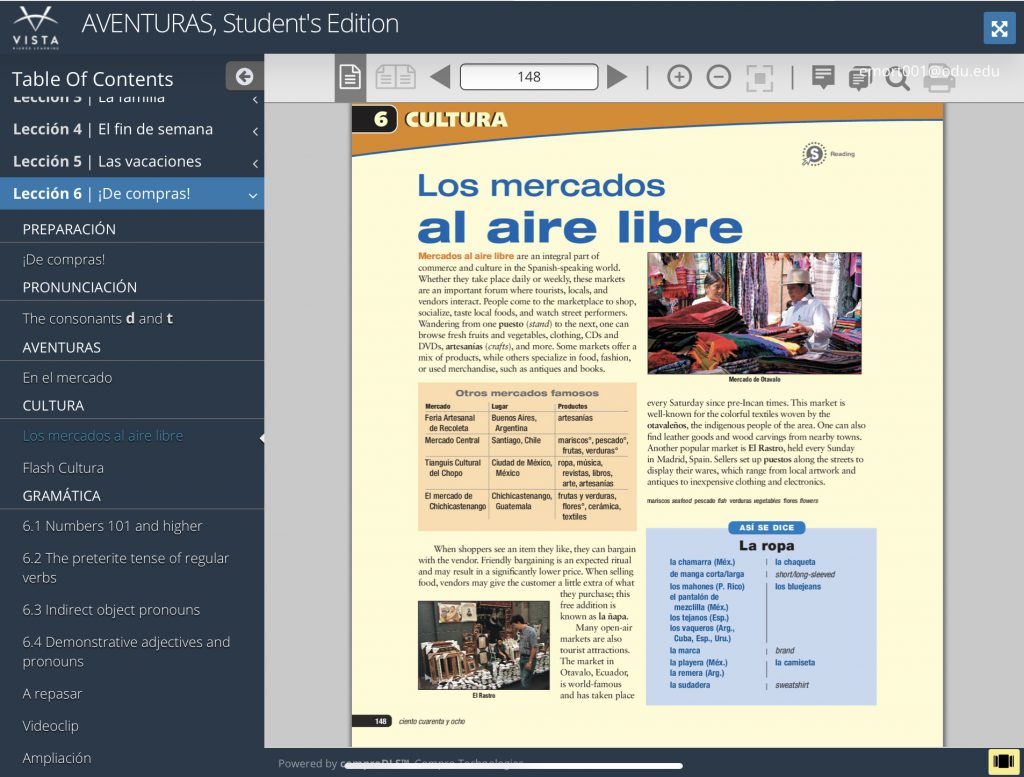
Task: Open the ¡De compras! subsection link
Action: coord(63,259)
